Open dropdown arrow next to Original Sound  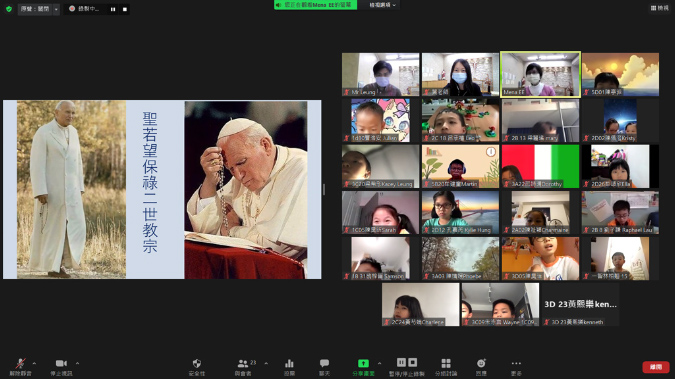56,9
